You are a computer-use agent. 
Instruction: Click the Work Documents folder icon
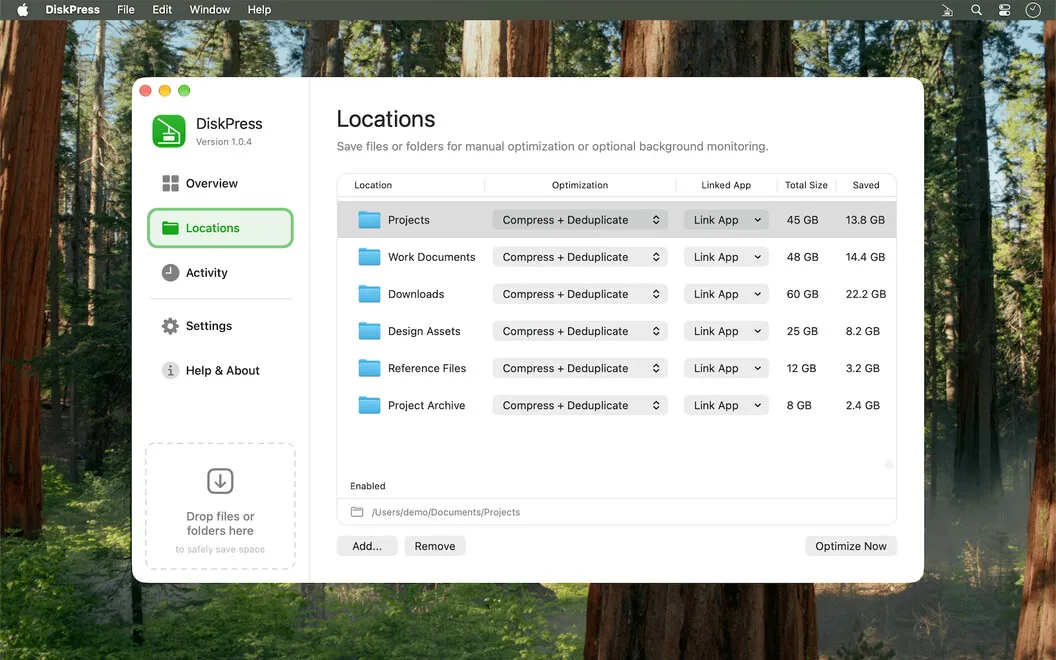[369, 257]
